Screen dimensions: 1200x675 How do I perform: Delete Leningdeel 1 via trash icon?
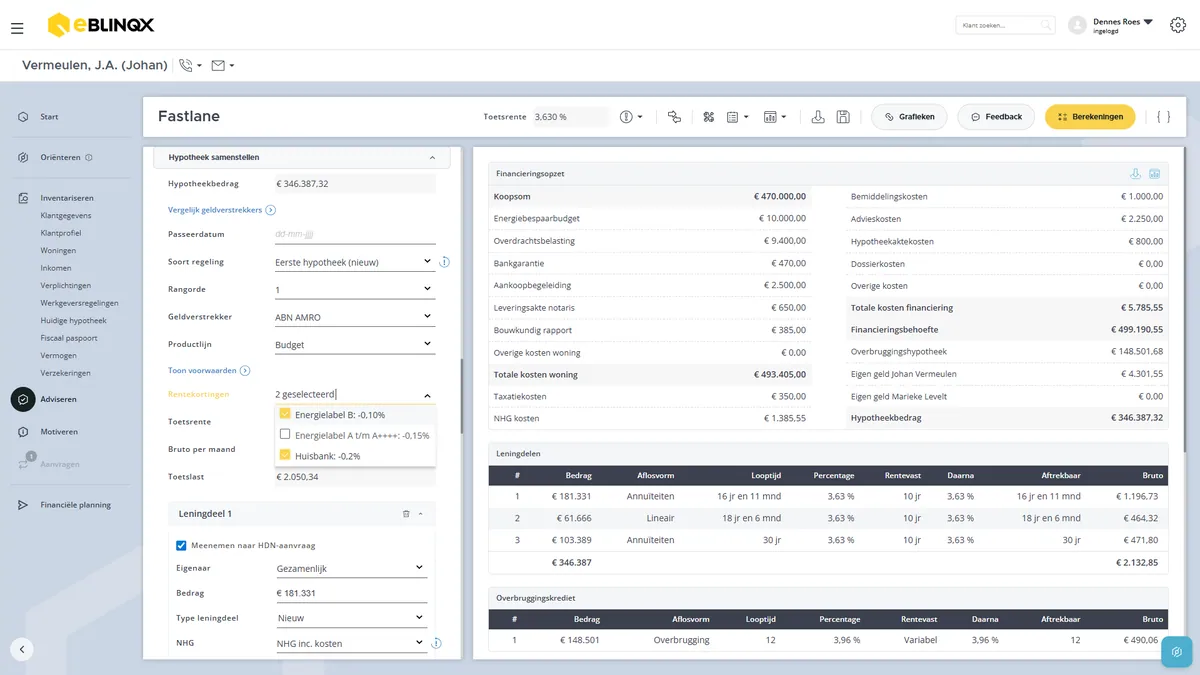point(406,513)
